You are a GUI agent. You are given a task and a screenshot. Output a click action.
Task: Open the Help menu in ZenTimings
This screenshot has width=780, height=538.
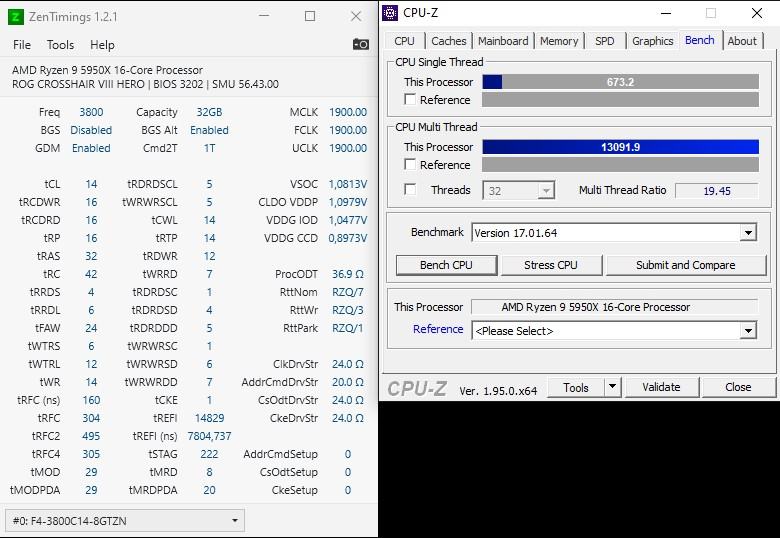[x=102, y=45]
